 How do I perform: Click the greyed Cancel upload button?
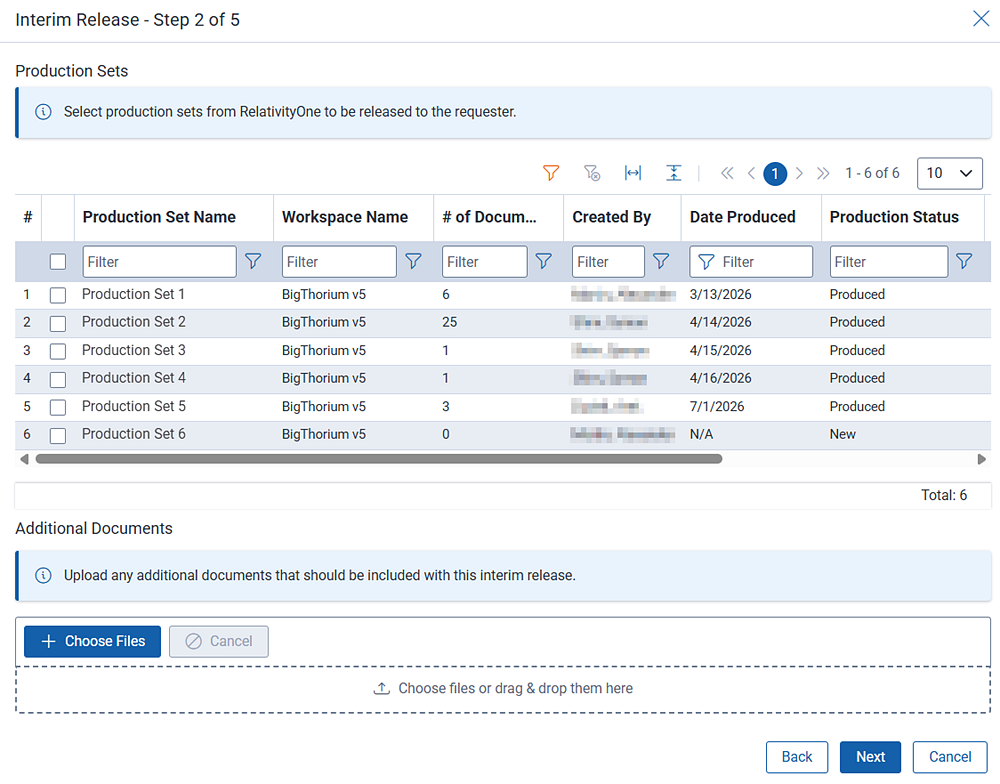coord(219,641)
